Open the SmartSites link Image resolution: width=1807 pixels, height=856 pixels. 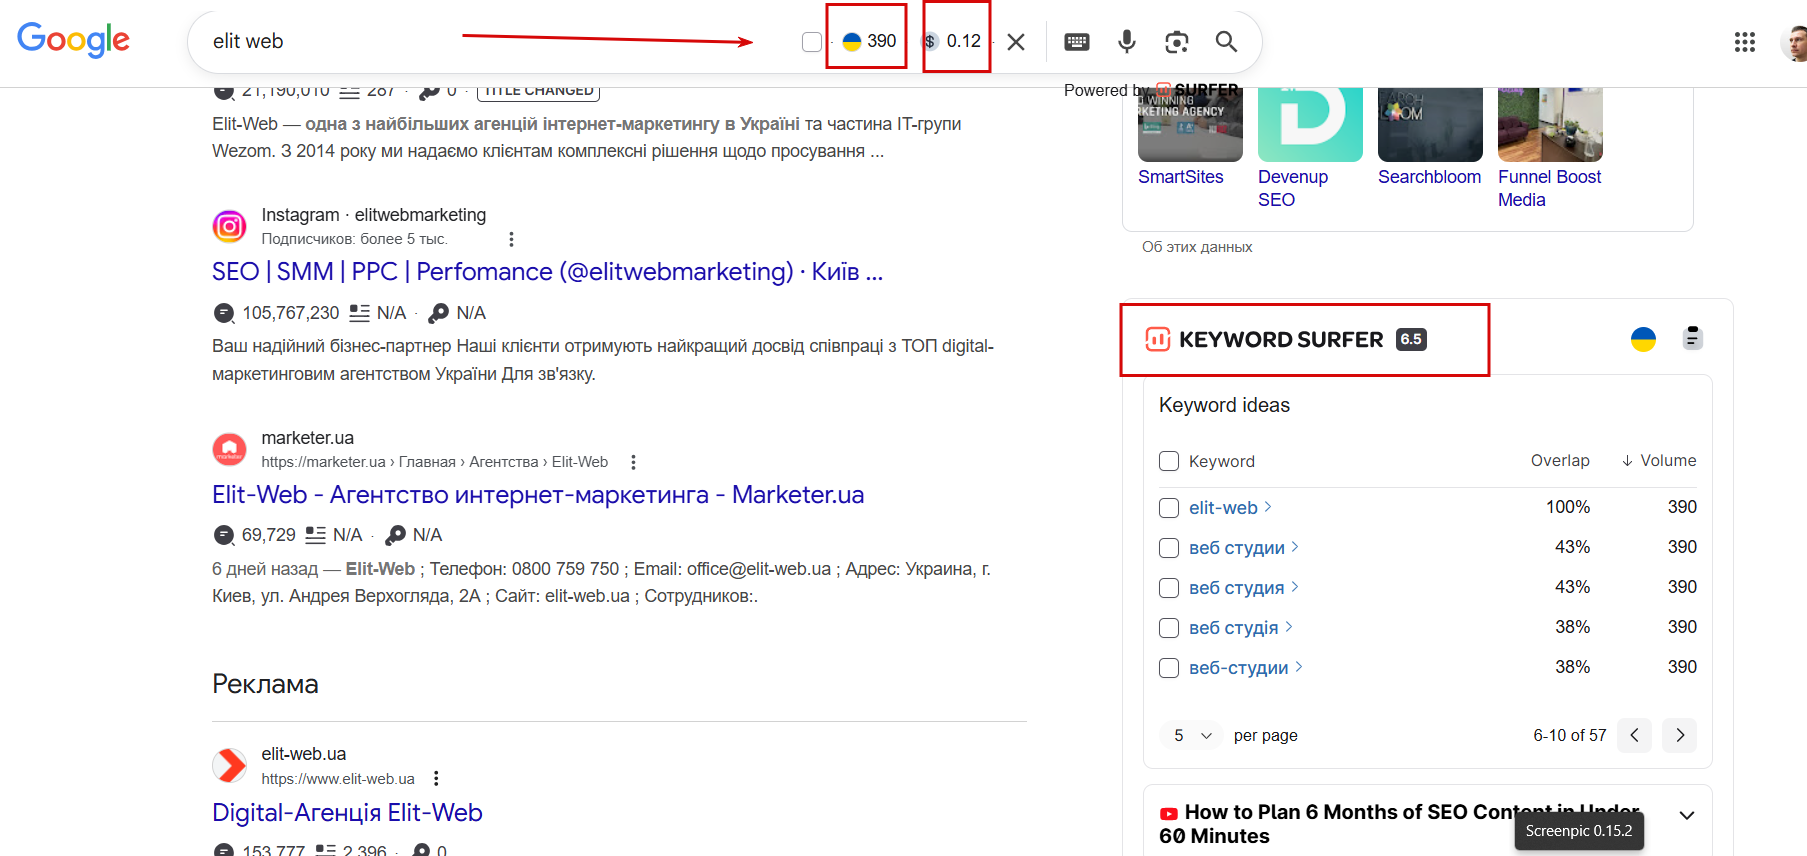point(1180,177)
